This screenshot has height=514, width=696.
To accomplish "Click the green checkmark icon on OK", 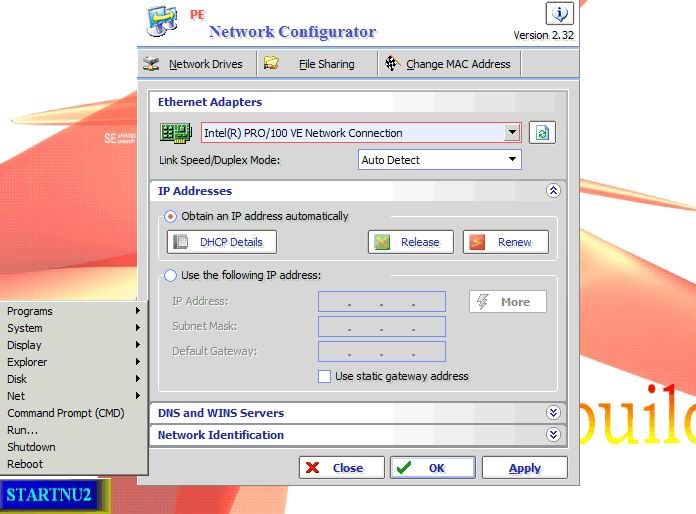I will click(403, 468).
